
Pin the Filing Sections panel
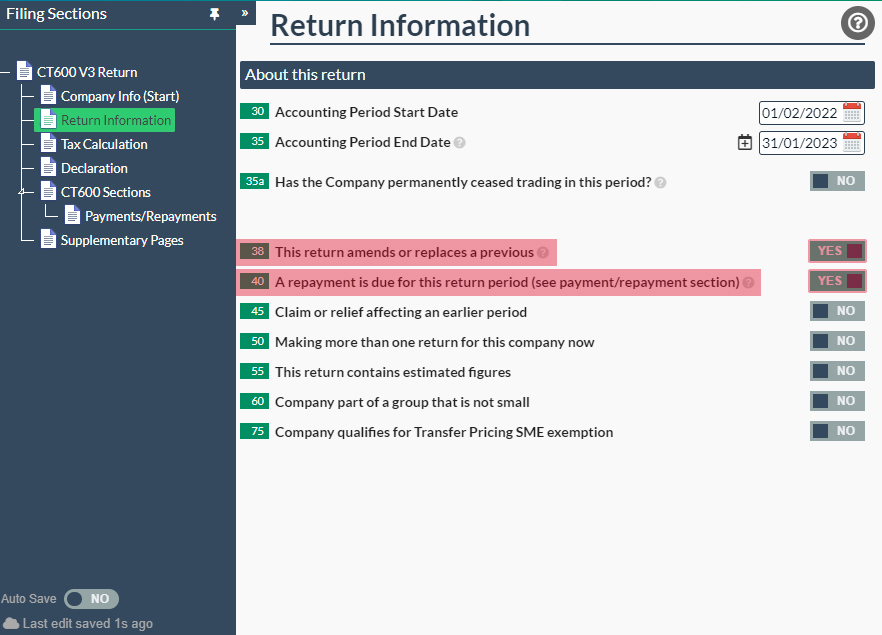(214, 14)
